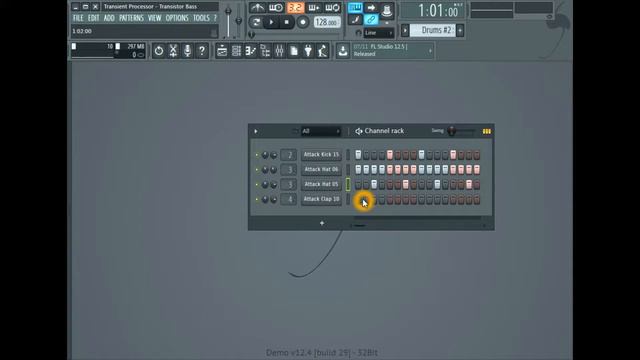640x360 pixels.
Task: Click the 128.000 tempo field
Action: pyautogui.click(x=327, y=22)
